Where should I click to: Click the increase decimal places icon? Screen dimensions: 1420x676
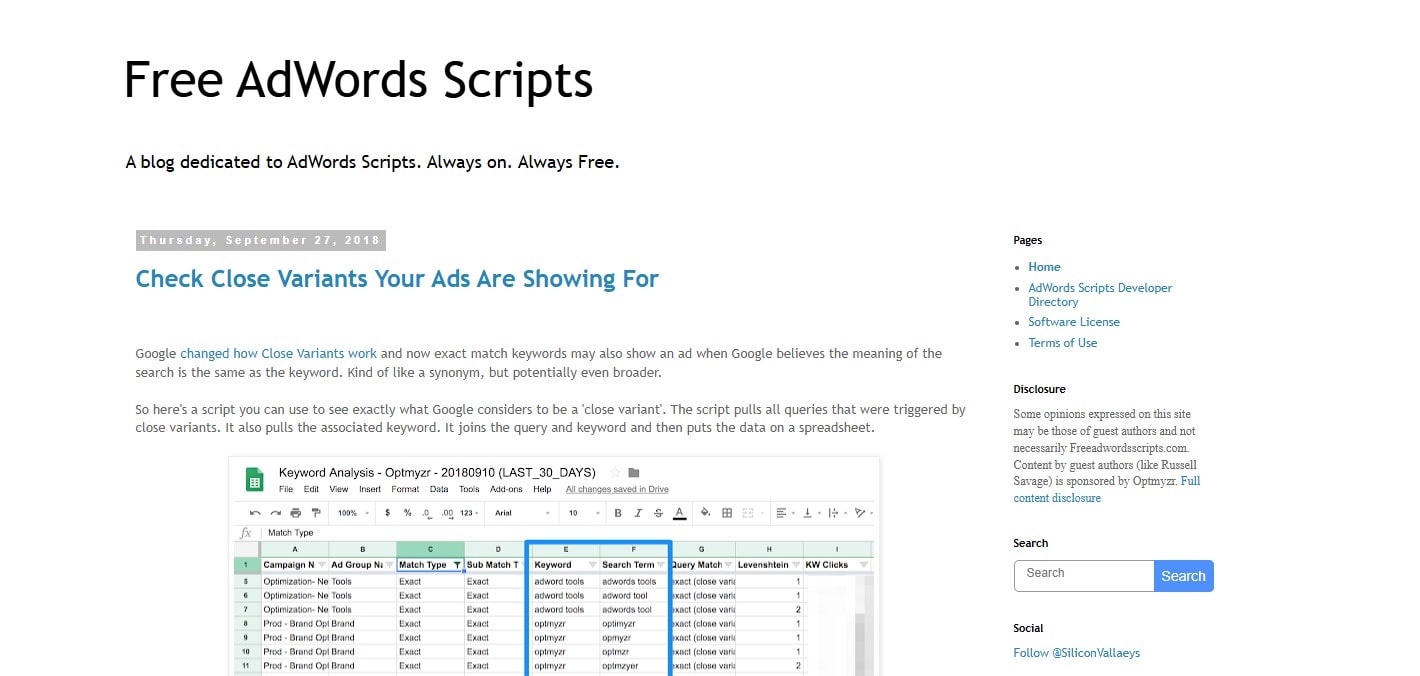tap(448, 513)
